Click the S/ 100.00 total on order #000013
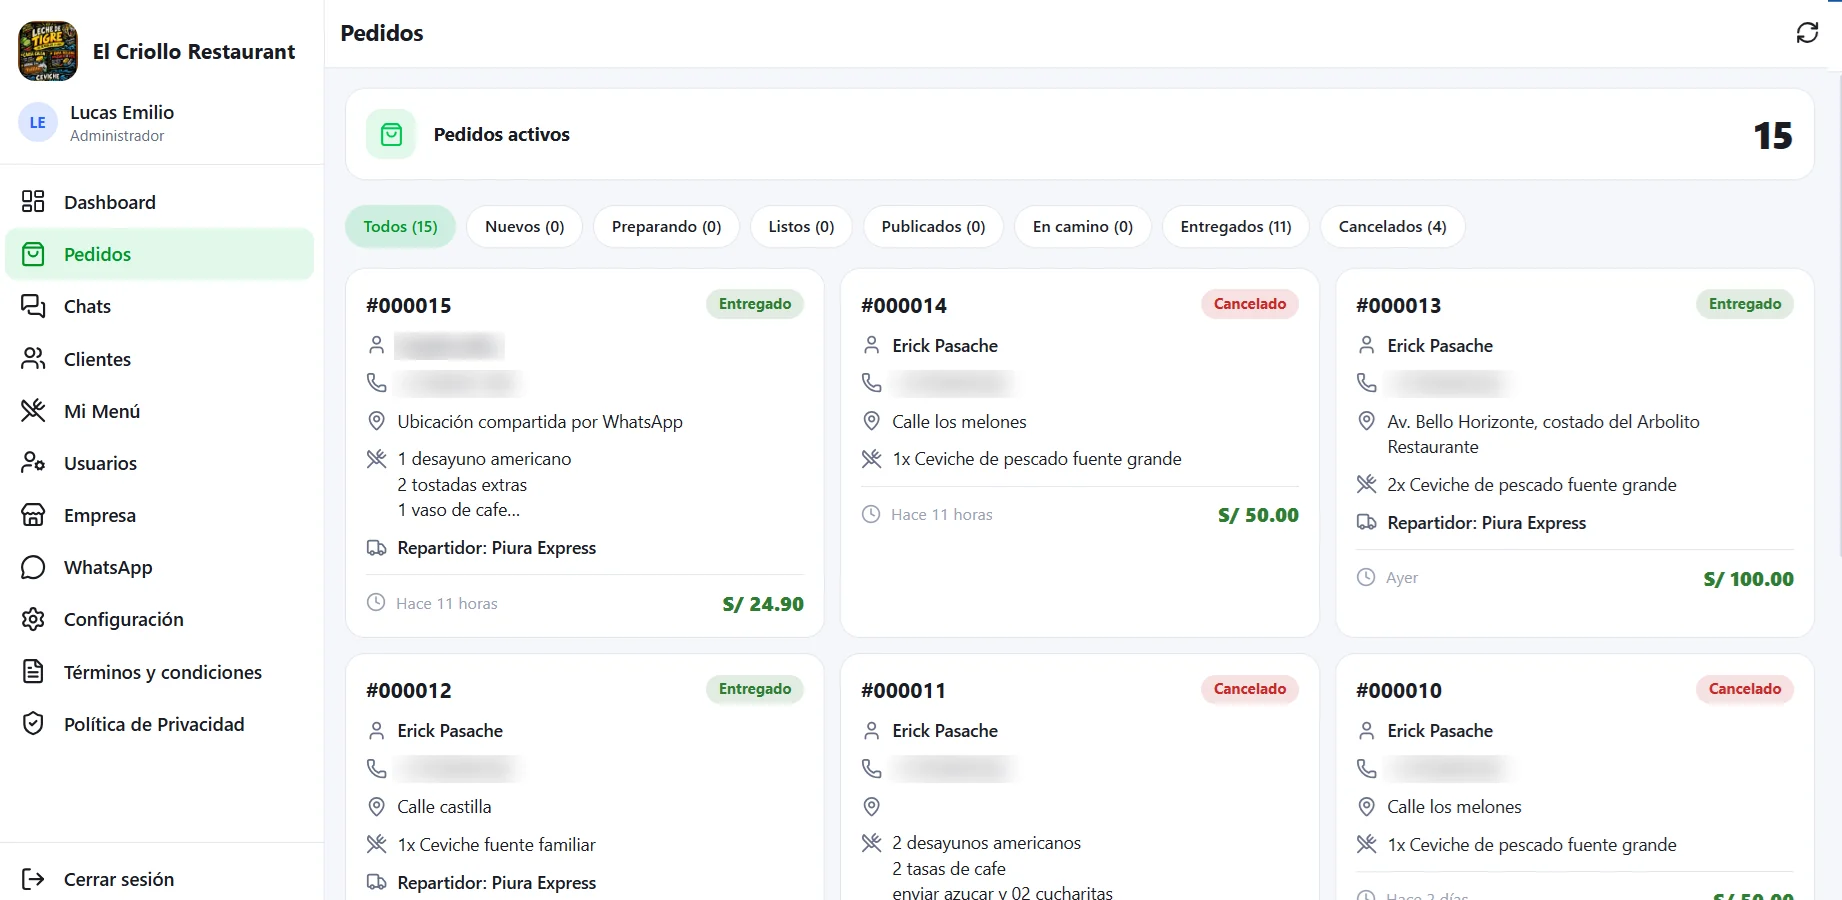Screen dimensions: 1842x900 tap(1749, 579)
